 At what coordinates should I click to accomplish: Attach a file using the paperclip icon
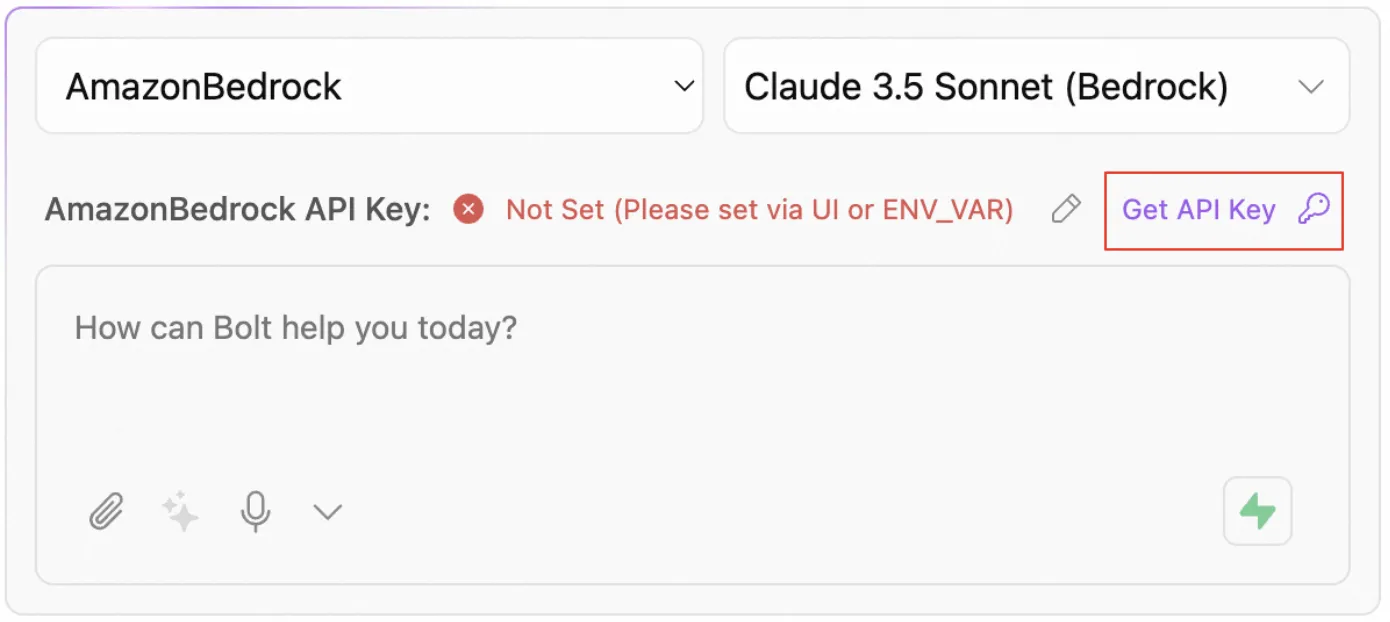coord(106,512)
